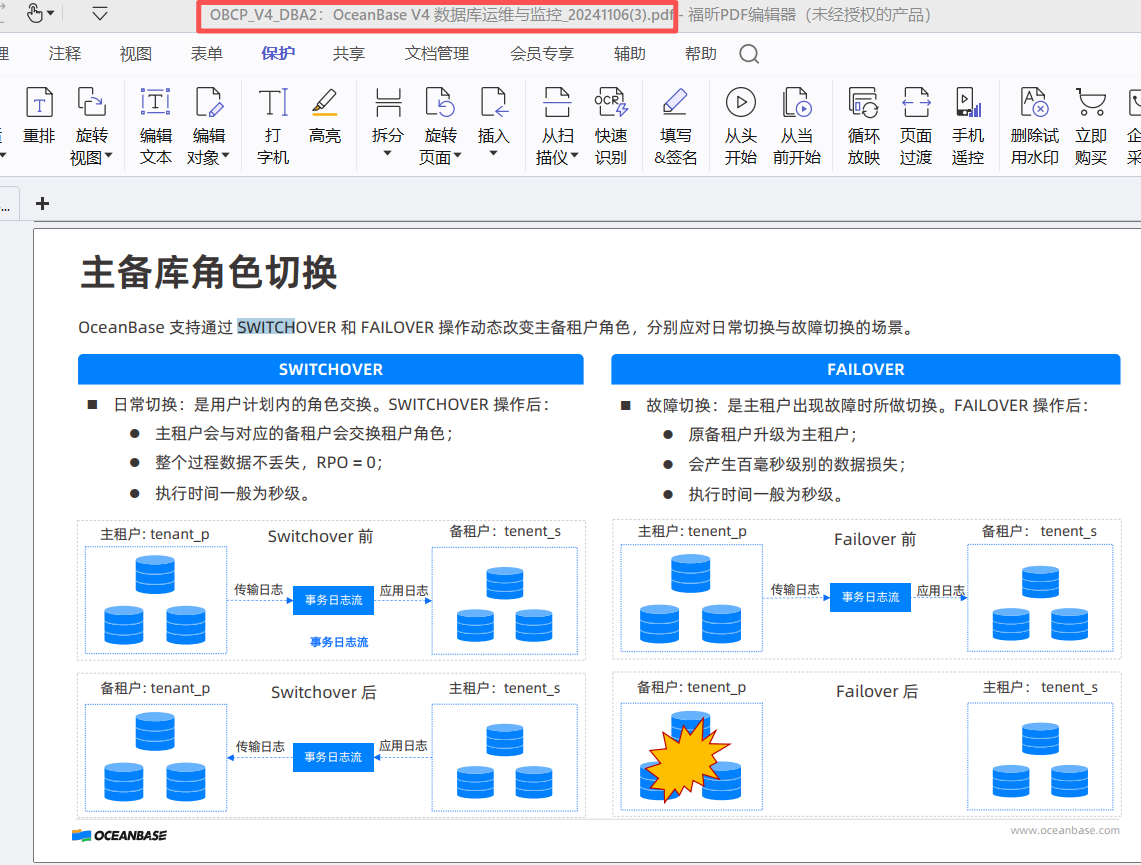
Task: Click the search magnifier in the ribbon tabs
Action: click(749, 54)
